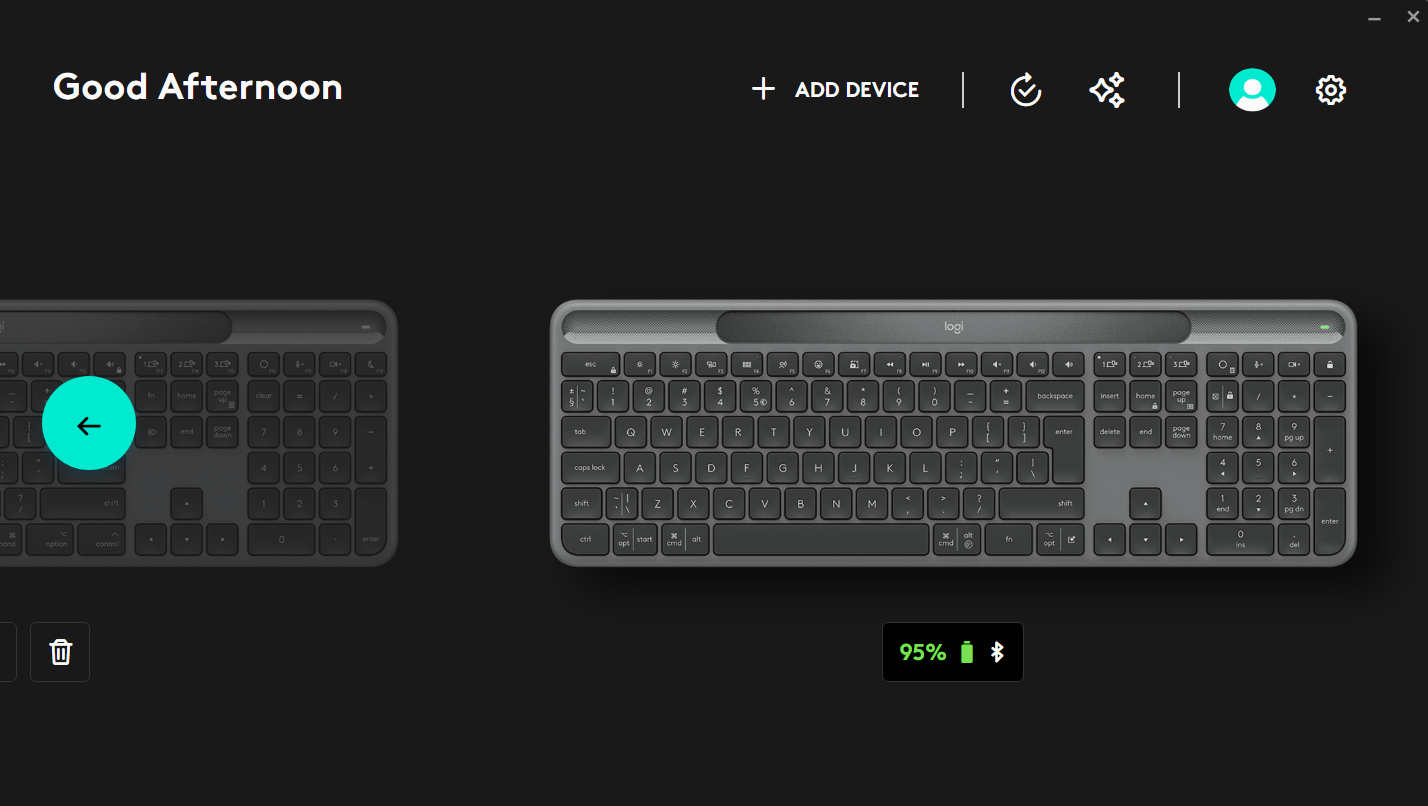The width and height of the screenshot is (1428, 806).
Task: Click the backspace key on the active keyboard
Action: 1054,396
